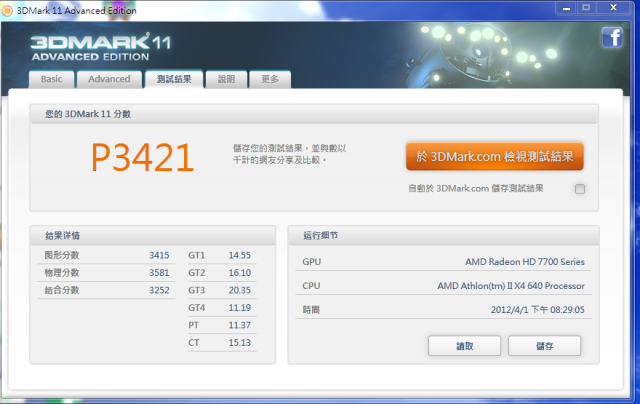Maximize the 3DMark 11 window
Viewport: 640px width, 404px height.
[586, 8]
